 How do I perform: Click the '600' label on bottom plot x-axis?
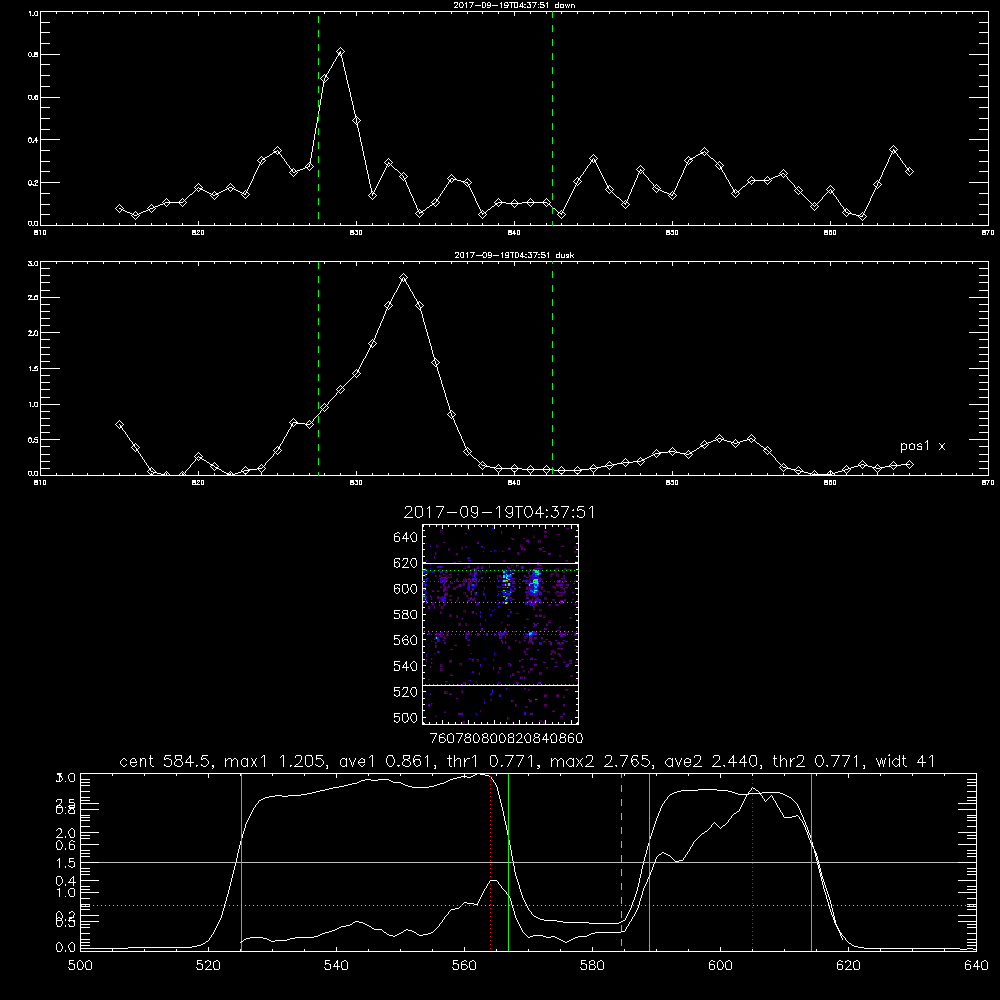click(x=720, y=966)
